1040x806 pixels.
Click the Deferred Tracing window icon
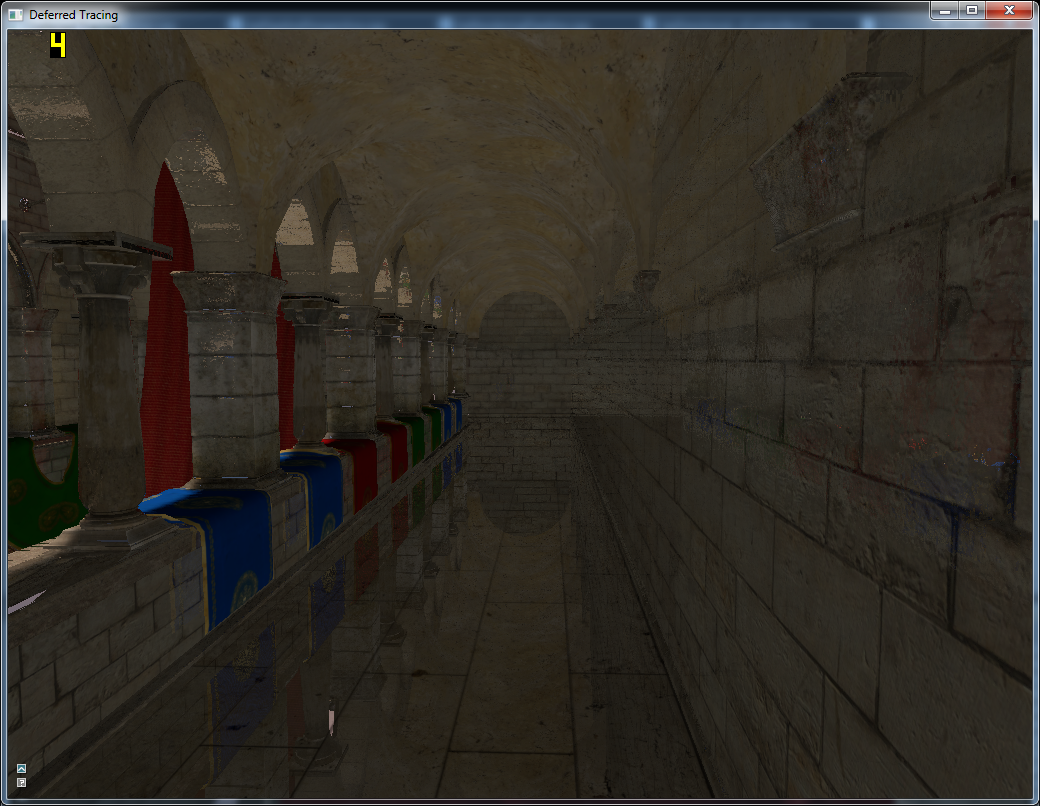(x=16, y=15)
